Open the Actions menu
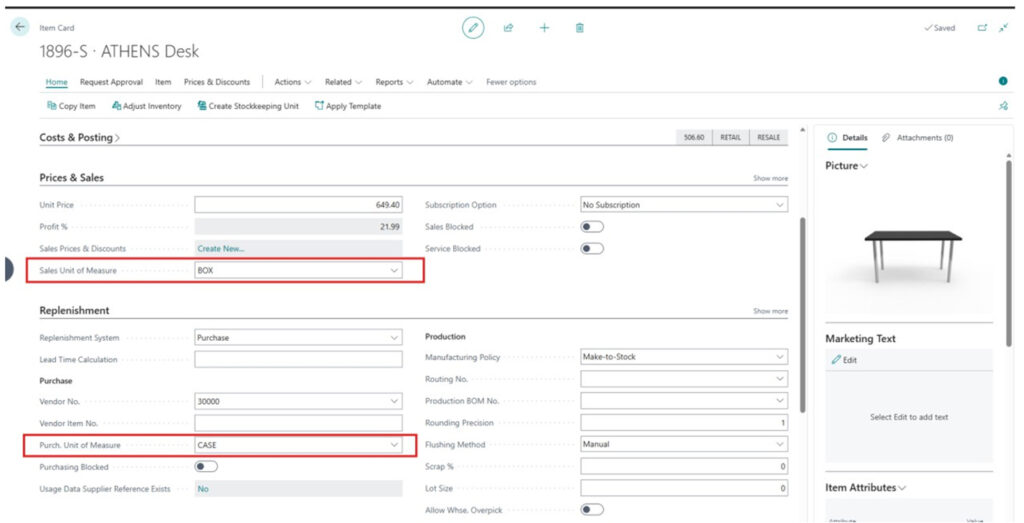This screenshot has height=523, width=1024. point(293,82)
